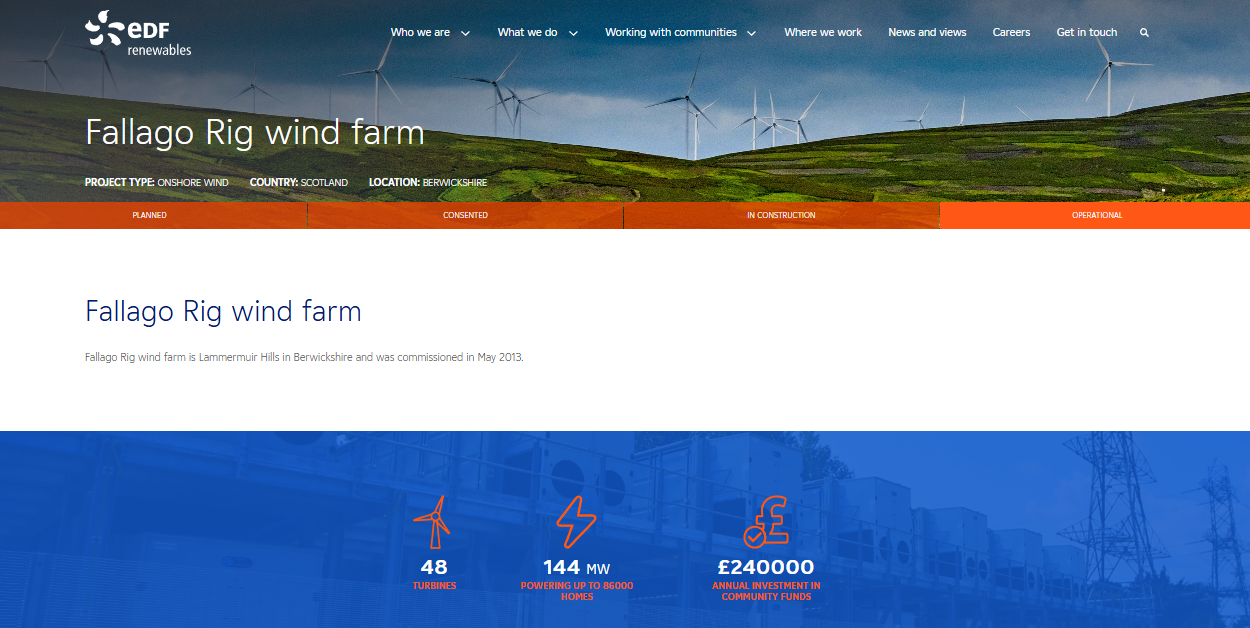Open the Careers page
The height and width of the screenshot is (628, 1250).
[x=1011, y=32]
